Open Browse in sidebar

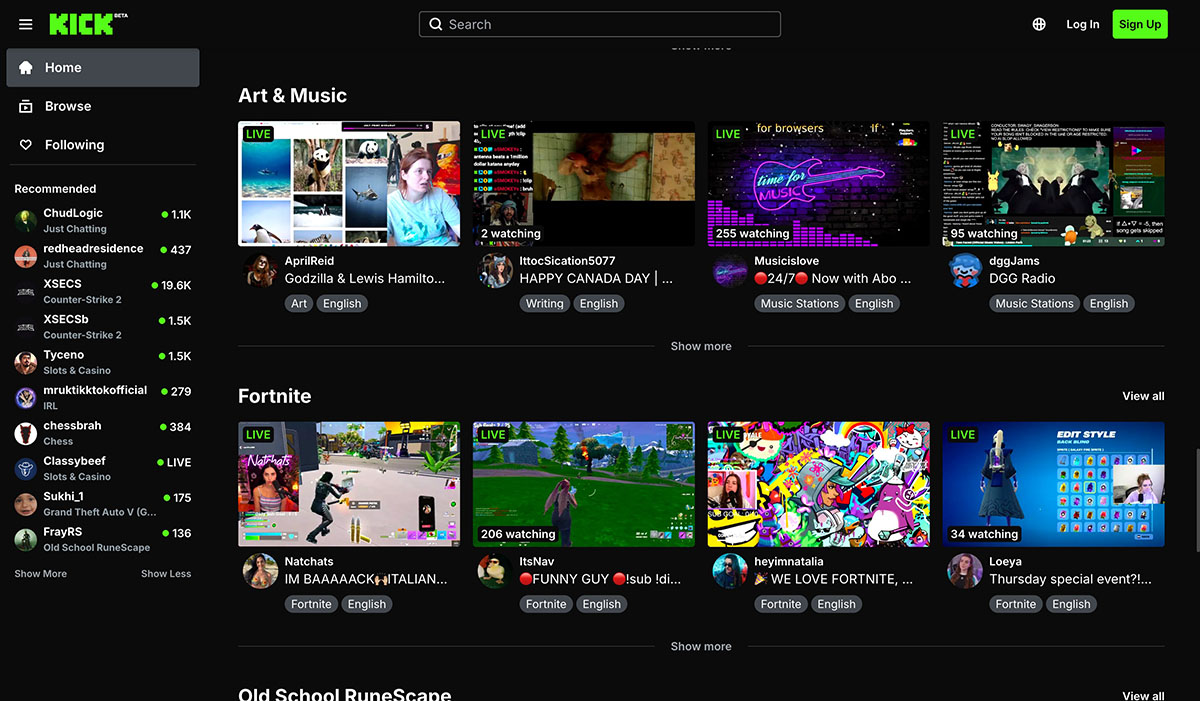pyautogui.click(x=103, y=106)
